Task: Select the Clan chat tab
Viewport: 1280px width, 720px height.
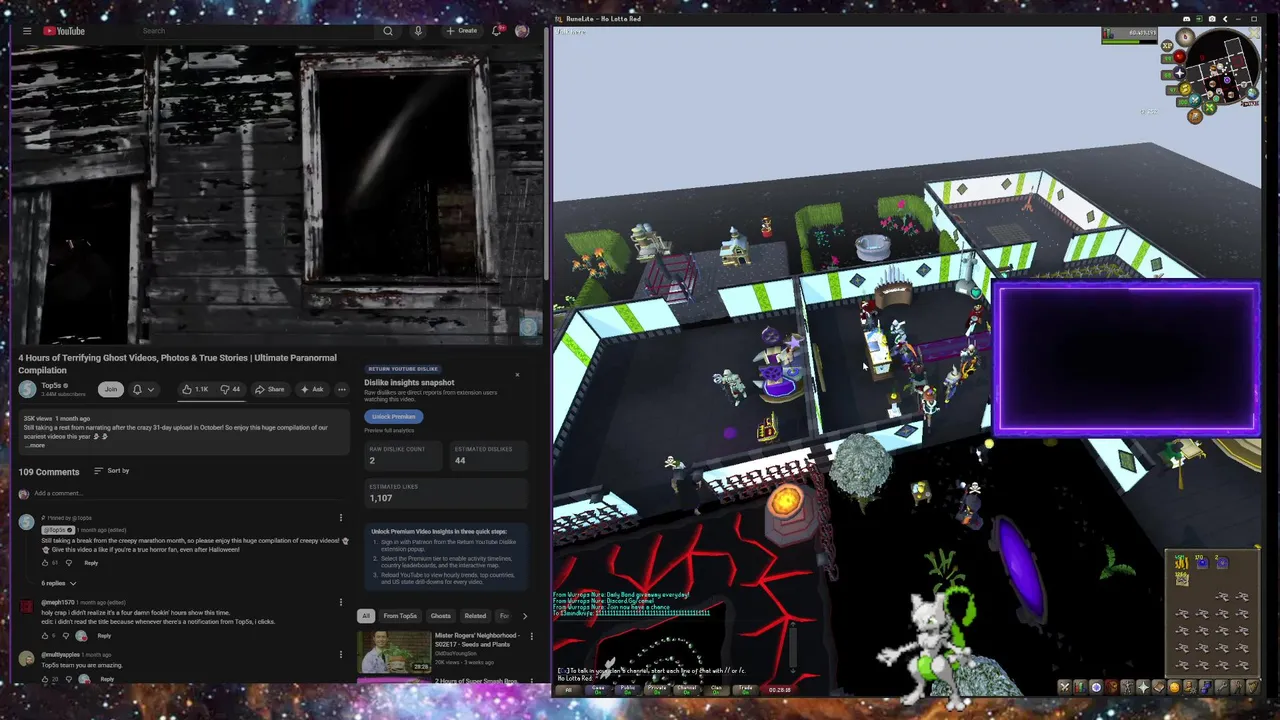Action: click(x=716, y=689)
